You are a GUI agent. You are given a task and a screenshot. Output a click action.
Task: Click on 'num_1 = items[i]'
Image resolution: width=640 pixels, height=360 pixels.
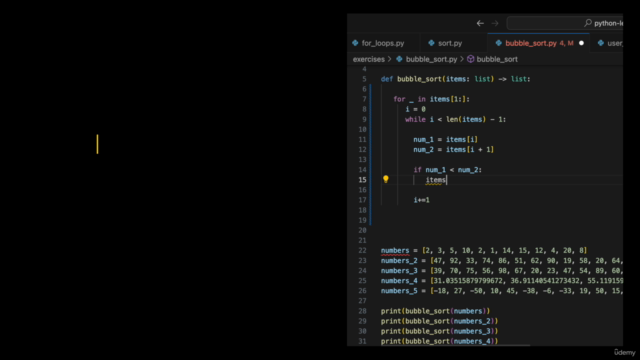point(445,140)
